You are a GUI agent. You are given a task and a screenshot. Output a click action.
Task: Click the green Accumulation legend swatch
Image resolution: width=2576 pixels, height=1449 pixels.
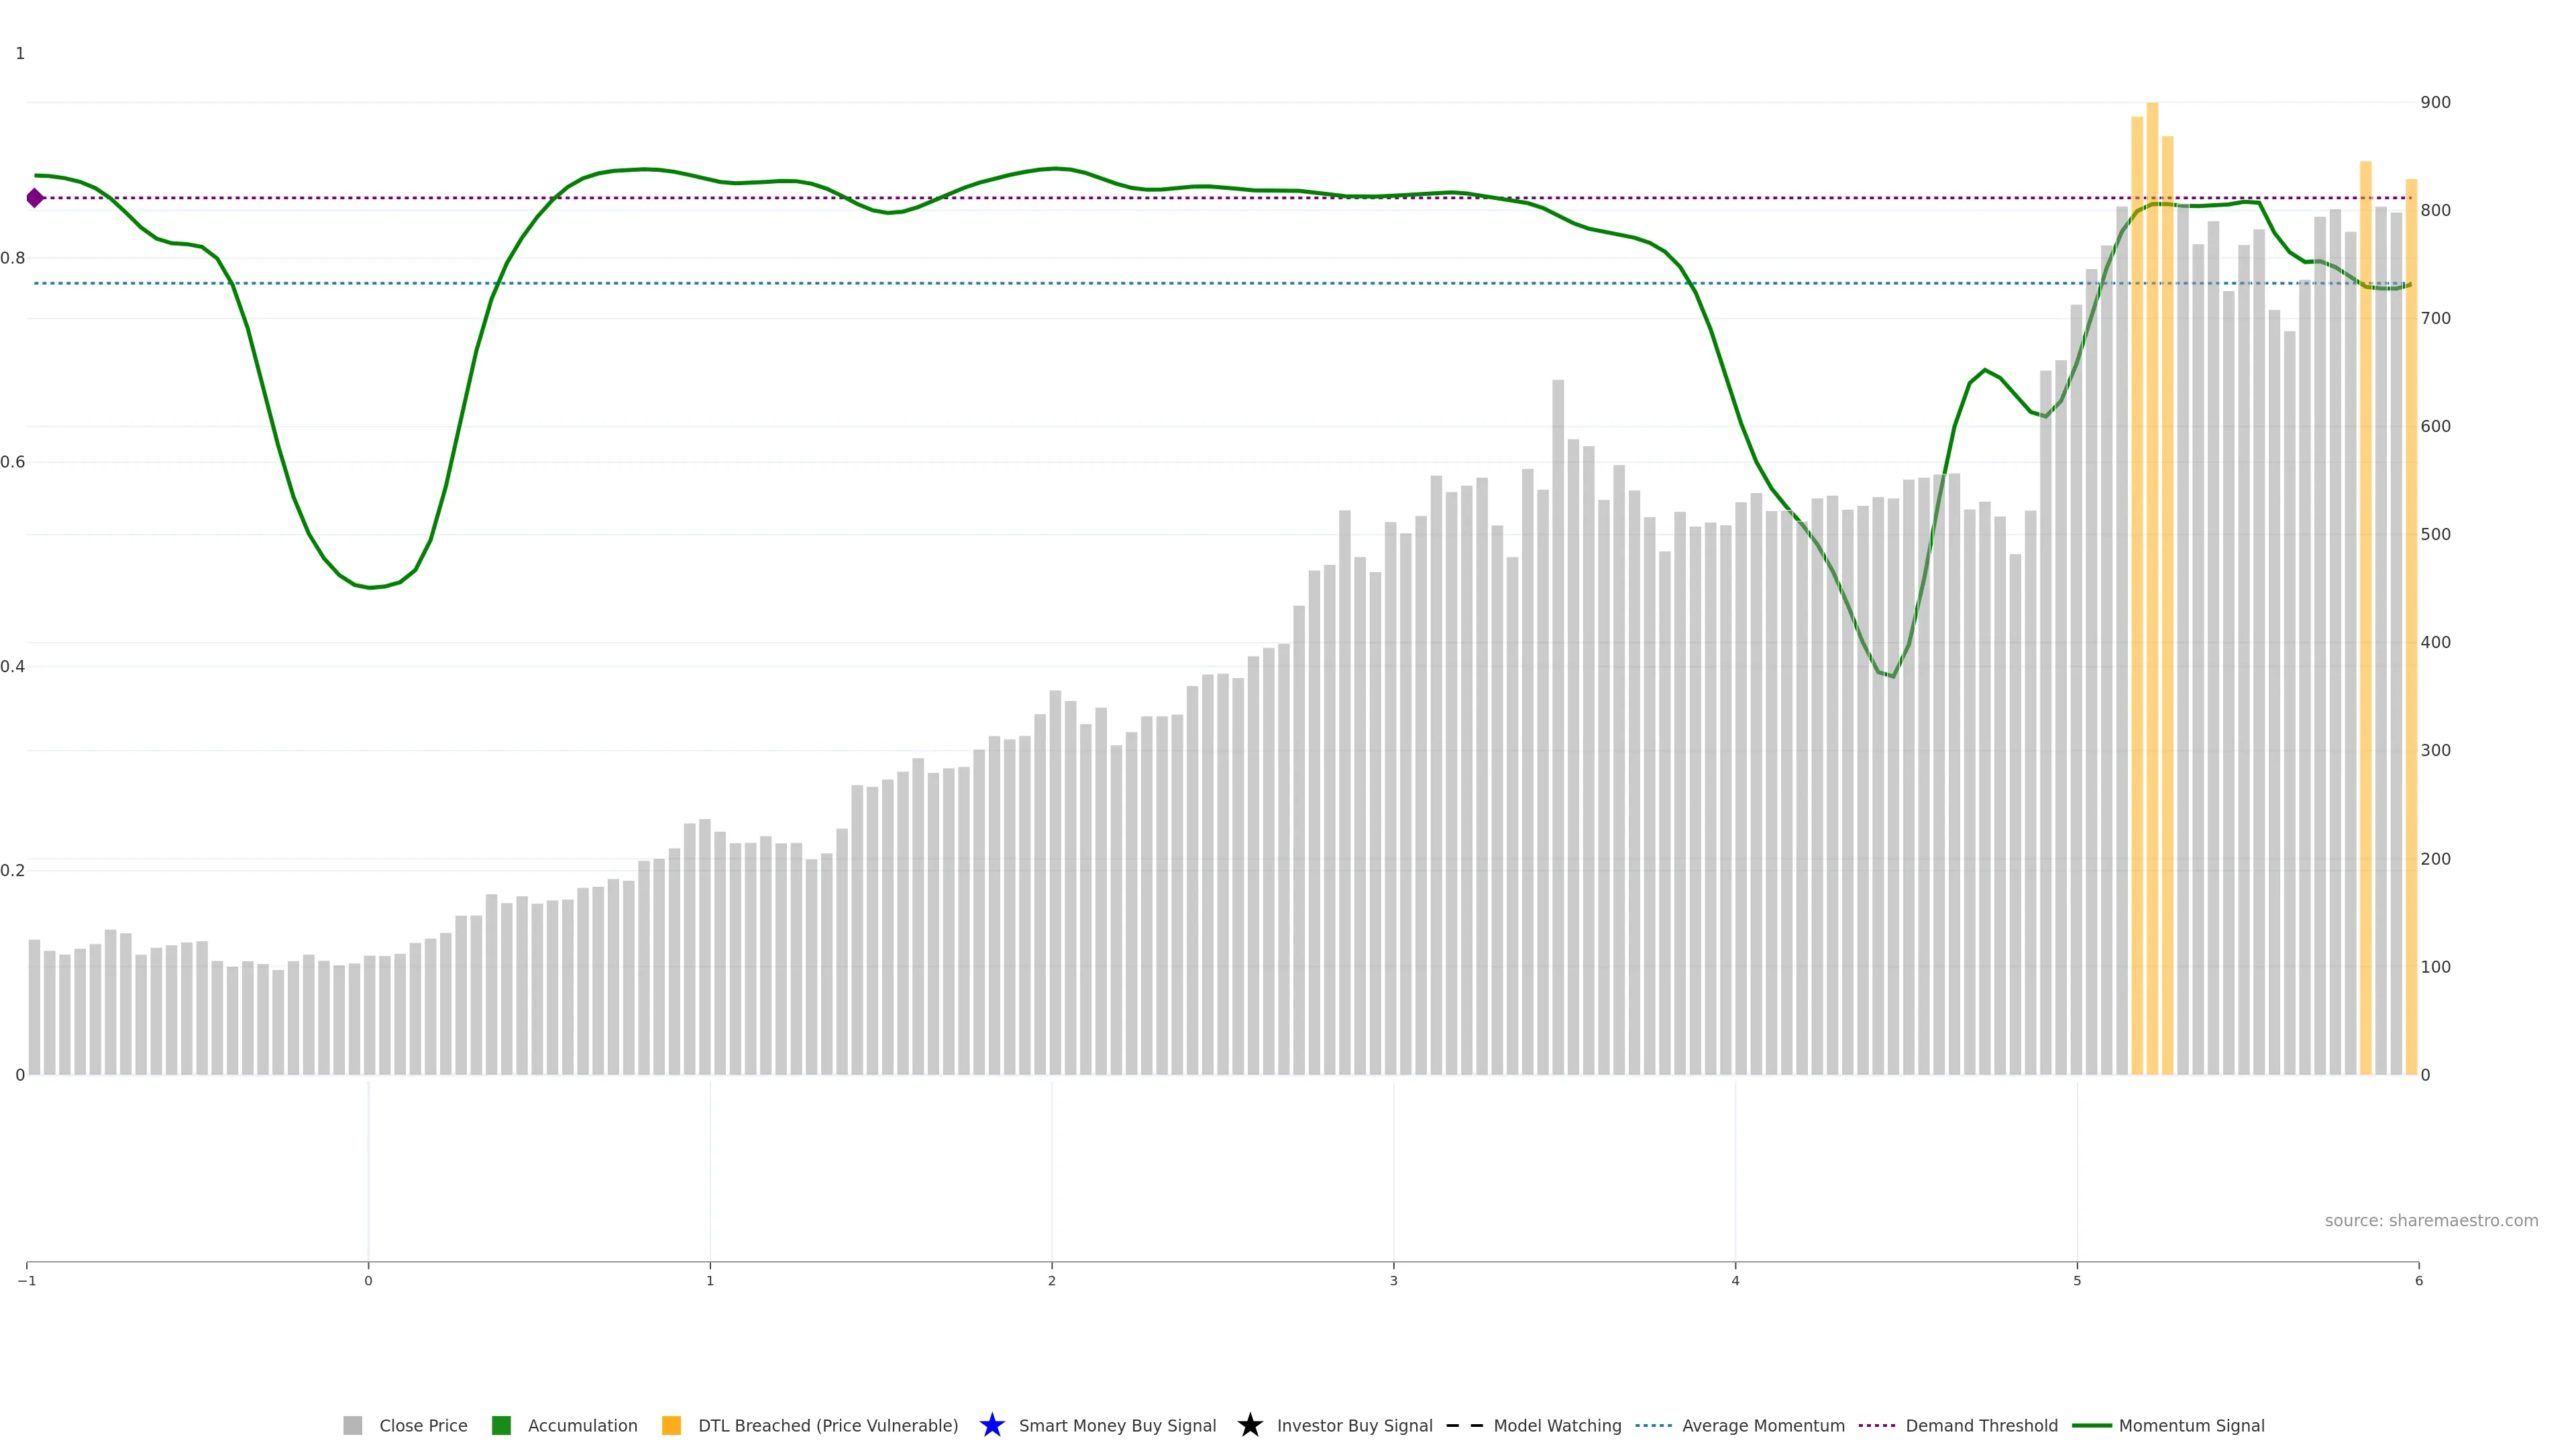[x=501, y=1425]
